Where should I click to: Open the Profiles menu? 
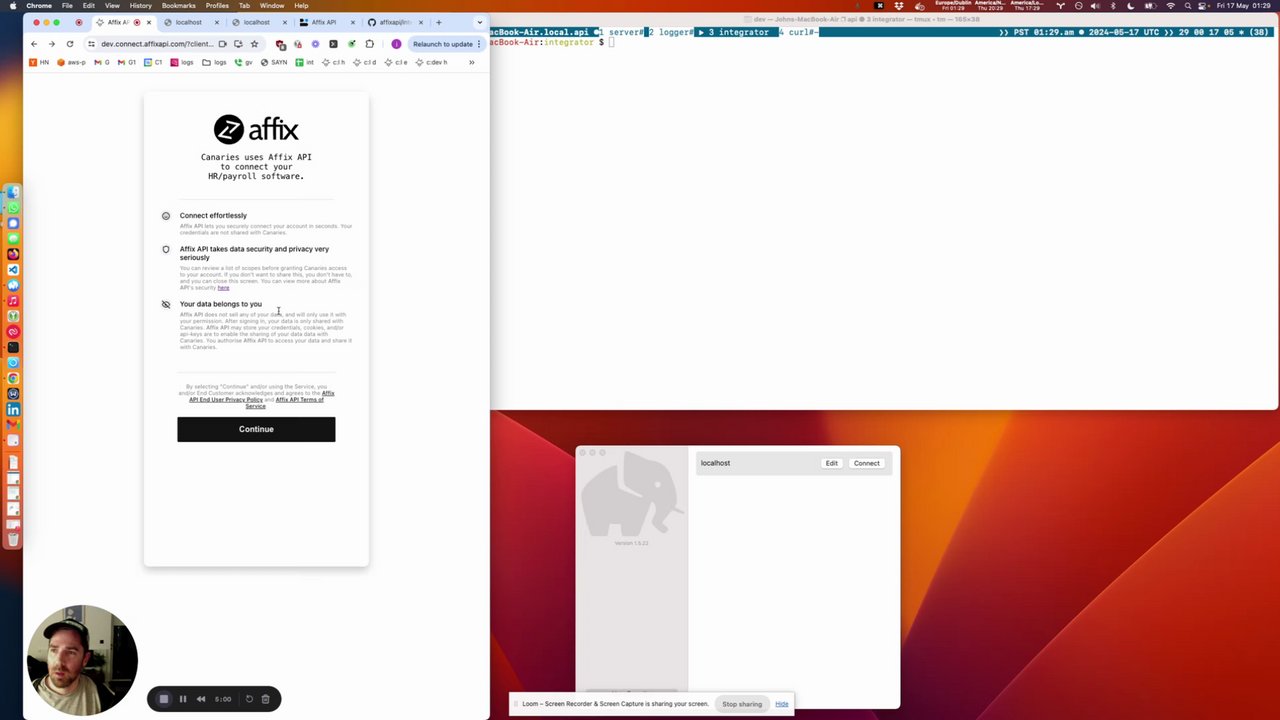(x=217, y=6)
